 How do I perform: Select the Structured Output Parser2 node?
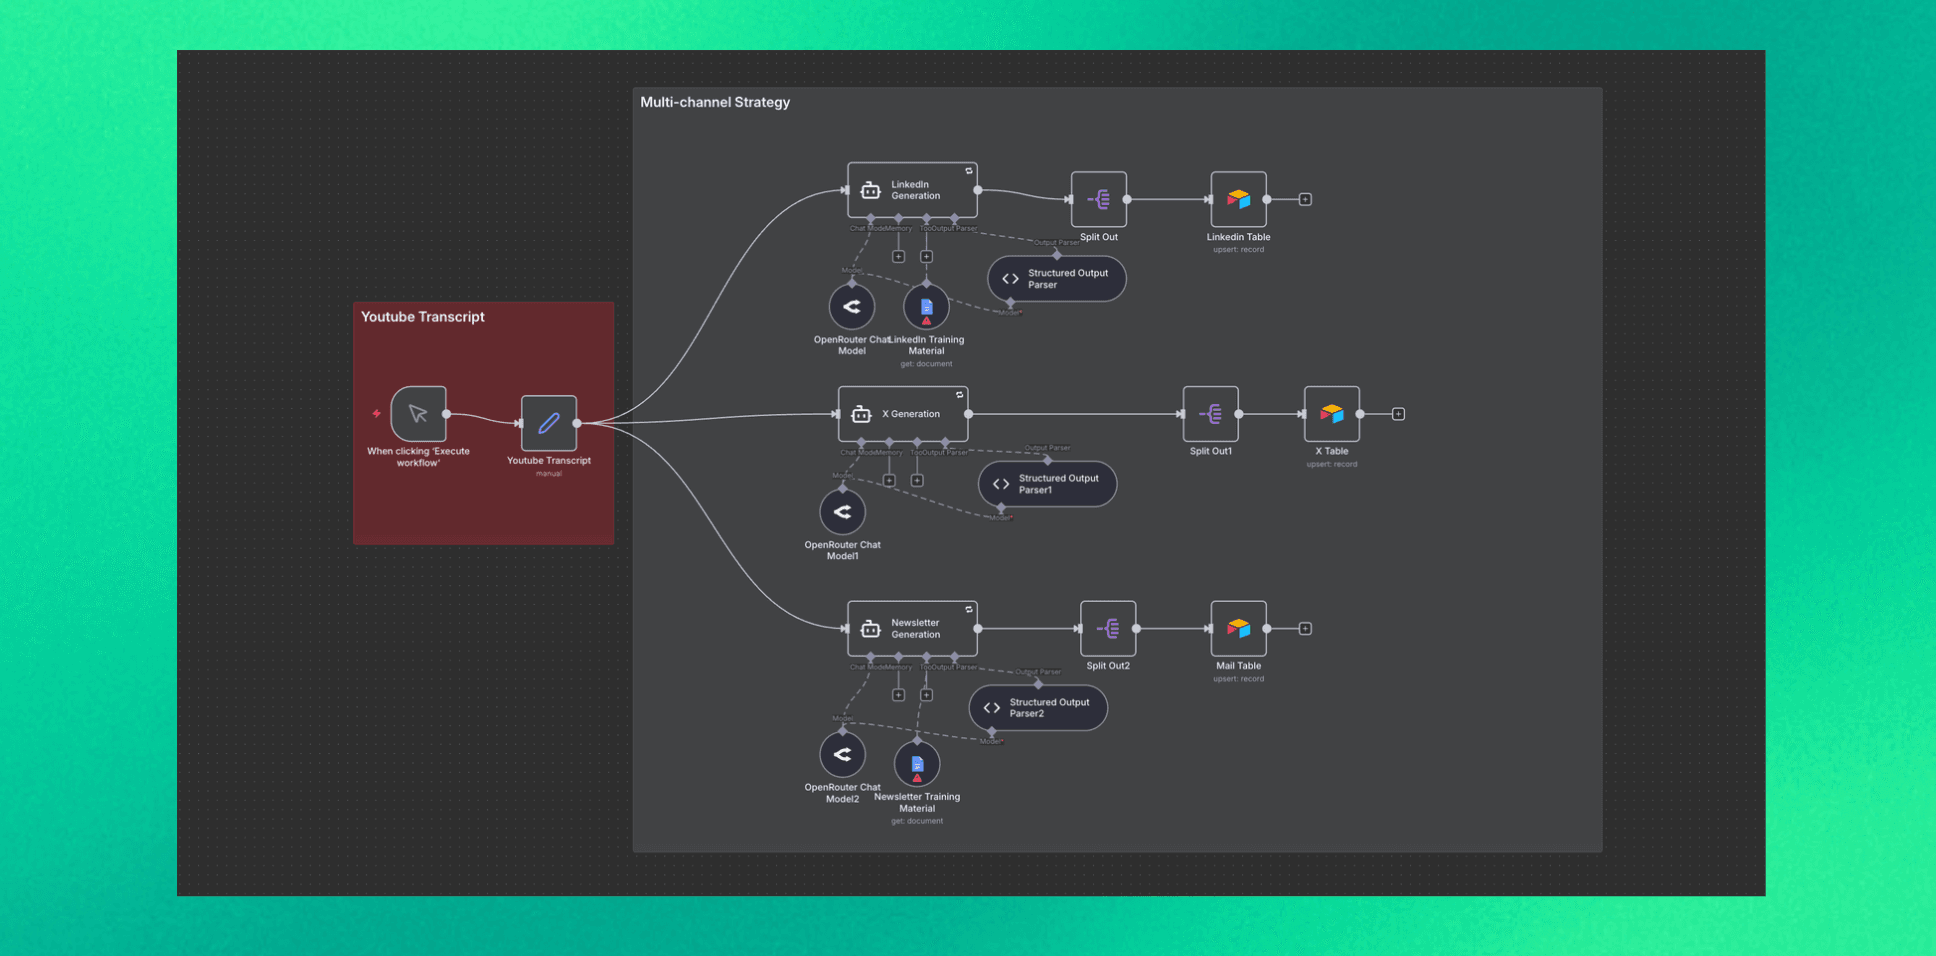pyautogui.click(x=1037, y=707)
